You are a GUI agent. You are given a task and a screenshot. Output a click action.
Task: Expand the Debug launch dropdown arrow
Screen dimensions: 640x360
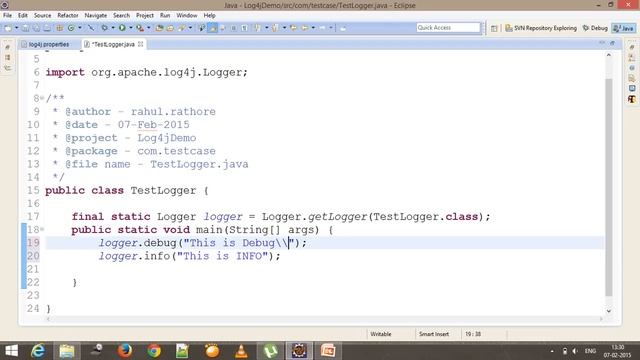(x=113, y=28)
